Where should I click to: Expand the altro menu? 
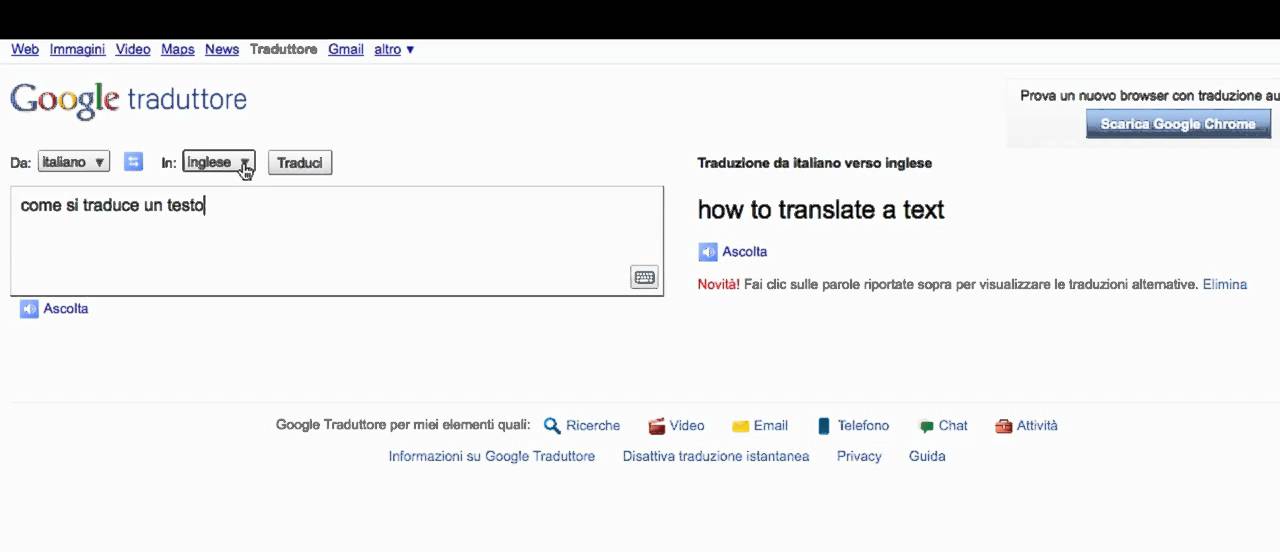tap(394, 49)
